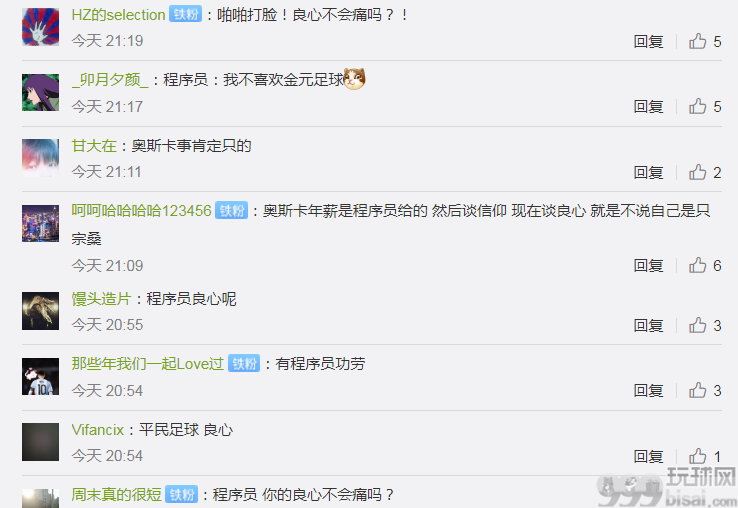The image size is (738, 508).
Task: Thumbs-up the 呵呵哈哈哈哈123456 comment
Action: tap(698, 266)
